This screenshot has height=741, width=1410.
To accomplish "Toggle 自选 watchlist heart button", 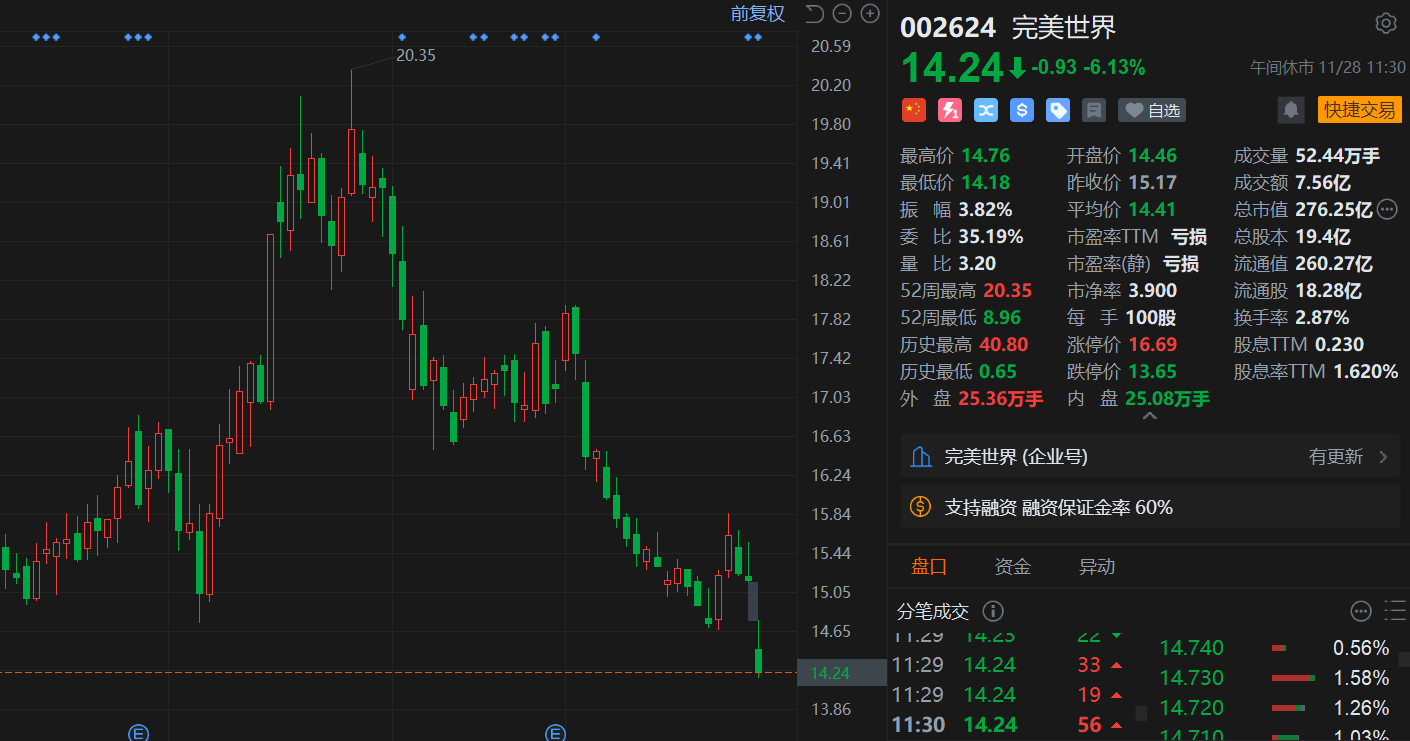I will (x=1151, y=110).
